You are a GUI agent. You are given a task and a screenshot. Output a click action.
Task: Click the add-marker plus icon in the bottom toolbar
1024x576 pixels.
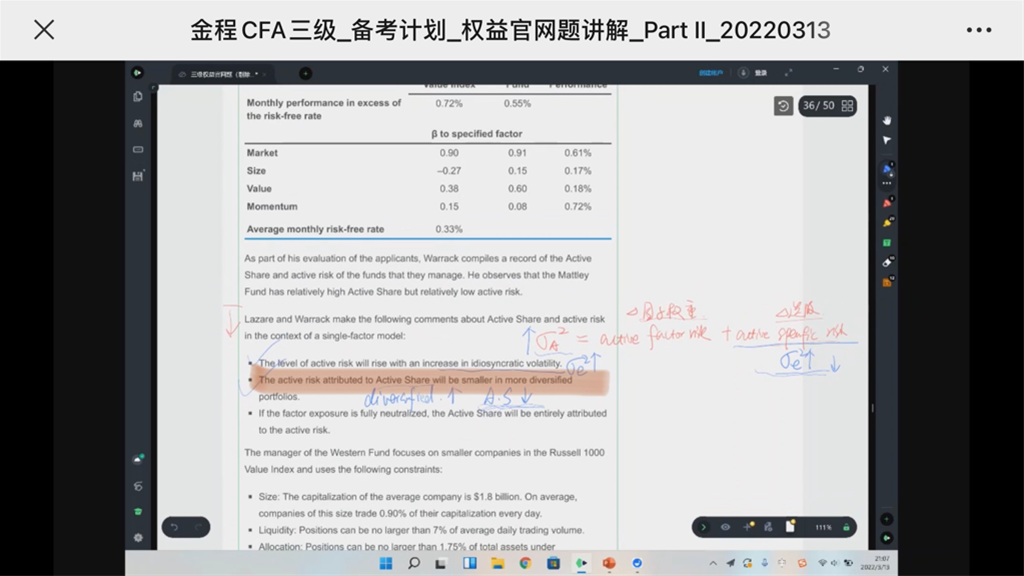[748, 526]
